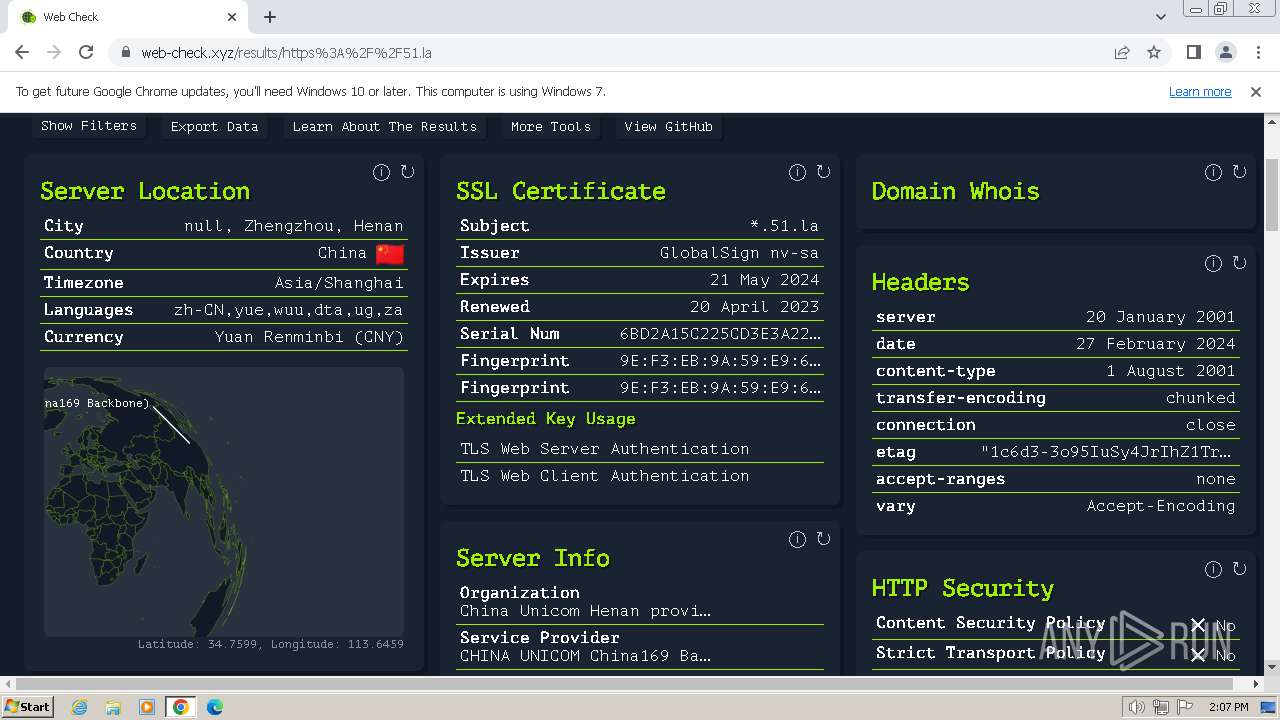Viewport: 1280px width, 720px height.
Task: Select the Web Check browser tab
Action: [129, 17]
